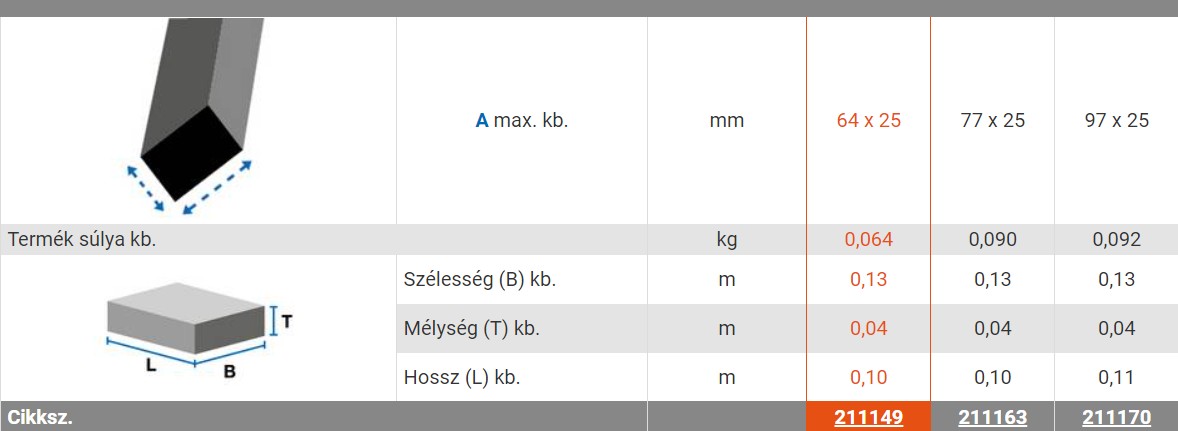Select the 77 x 25 size cell
Viewport: 1178px width, 431px height.
click(x=992, y=121)
